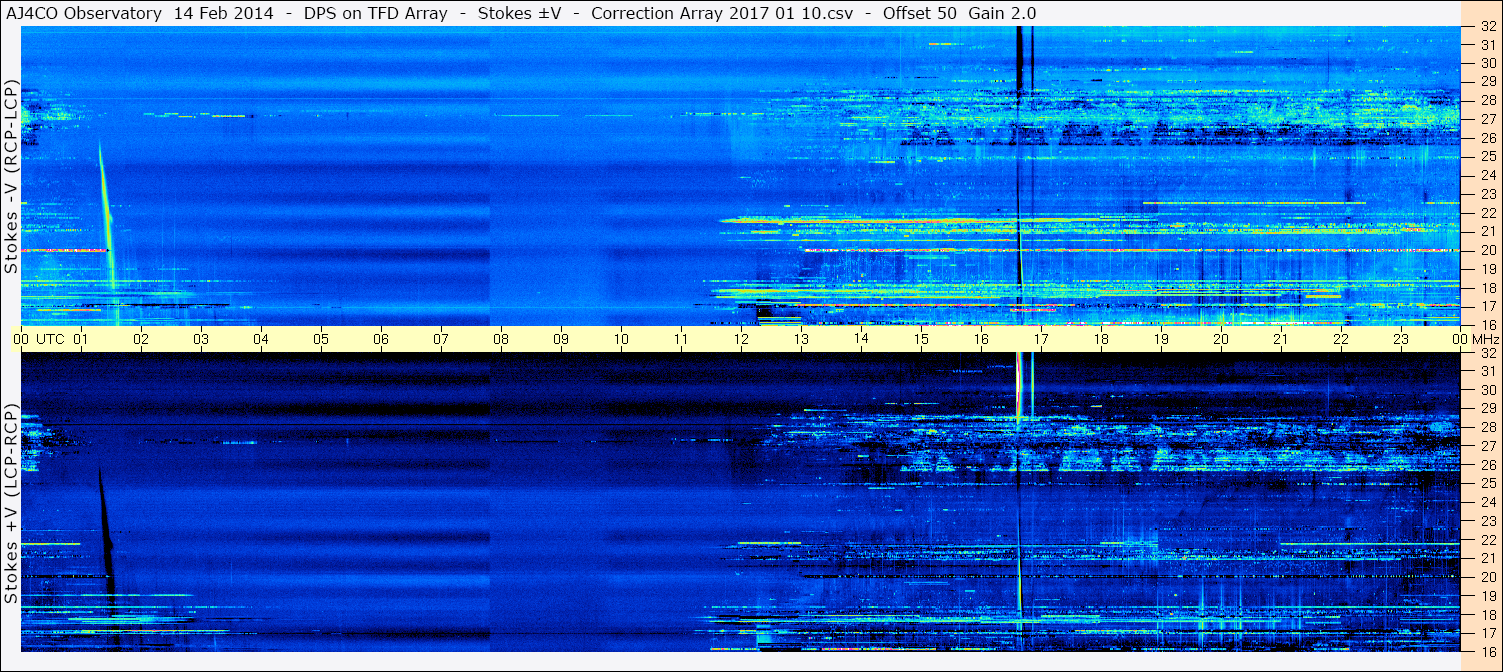Click the bright sloping burst in Stokes -V panel

coord(107,218)
